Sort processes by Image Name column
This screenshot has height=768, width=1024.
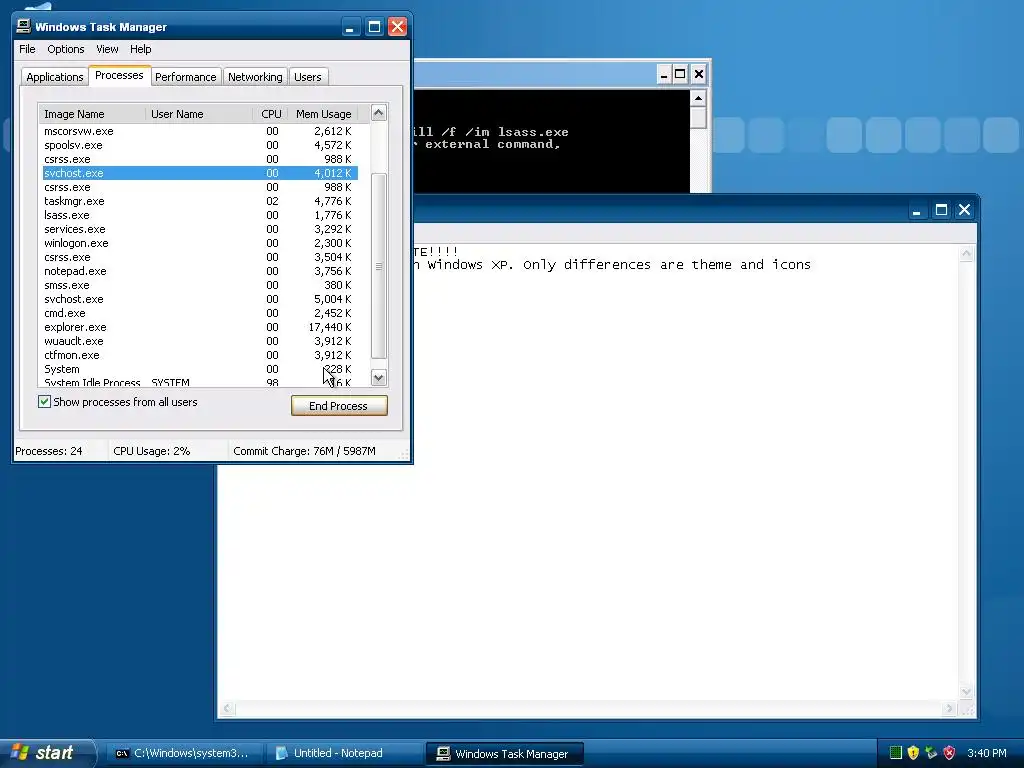[92, 114]
